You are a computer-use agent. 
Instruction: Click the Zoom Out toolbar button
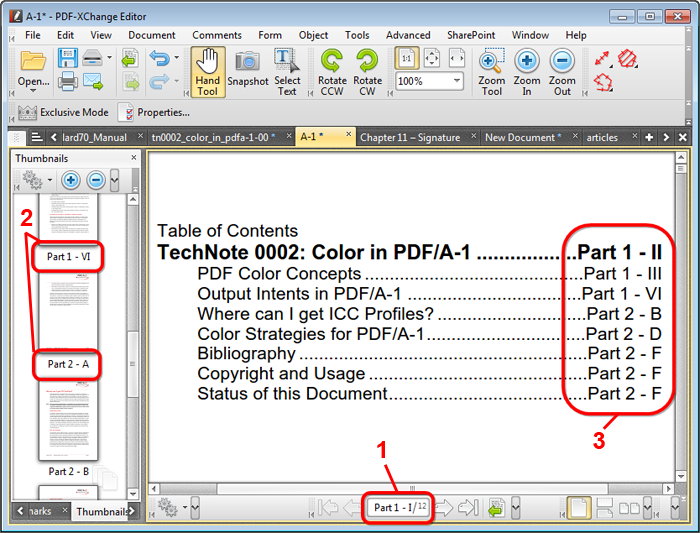[562, 71]
